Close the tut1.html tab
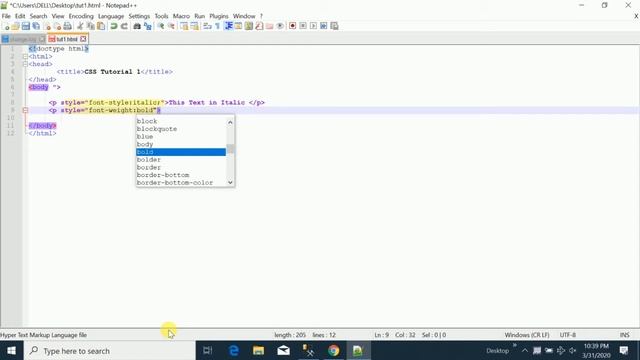Image resolution: width=640 pixels, height=360 pixels. tap(83, 39)
